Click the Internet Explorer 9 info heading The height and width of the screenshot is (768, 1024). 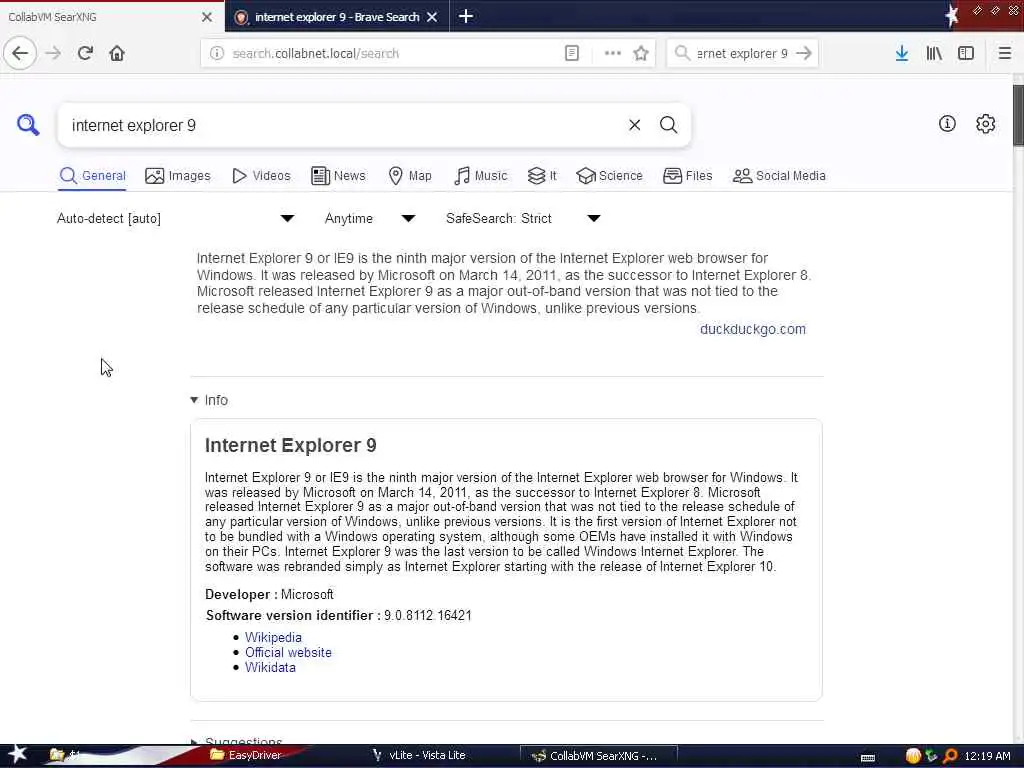pyautogui.click(x=291, y=445)
